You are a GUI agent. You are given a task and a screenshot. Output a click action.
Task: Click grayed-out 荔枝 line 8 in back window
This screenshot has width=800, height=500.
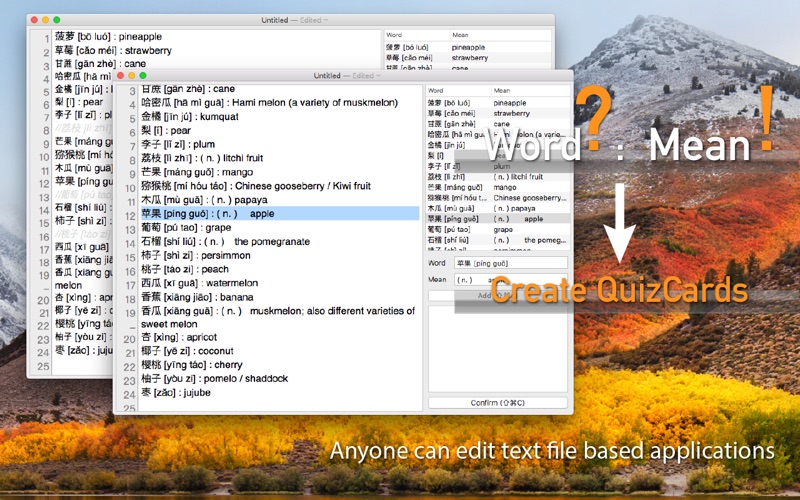tap(83, 129)
